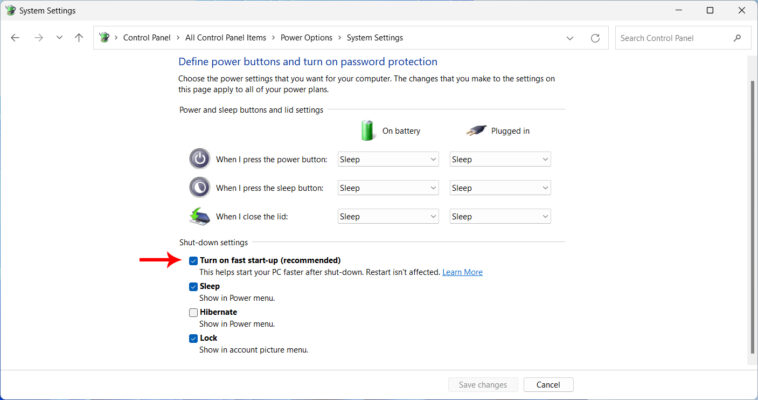Click the Forward navigation arrow
The width and height of the screenshot is (758, 400).
[38, 38]
